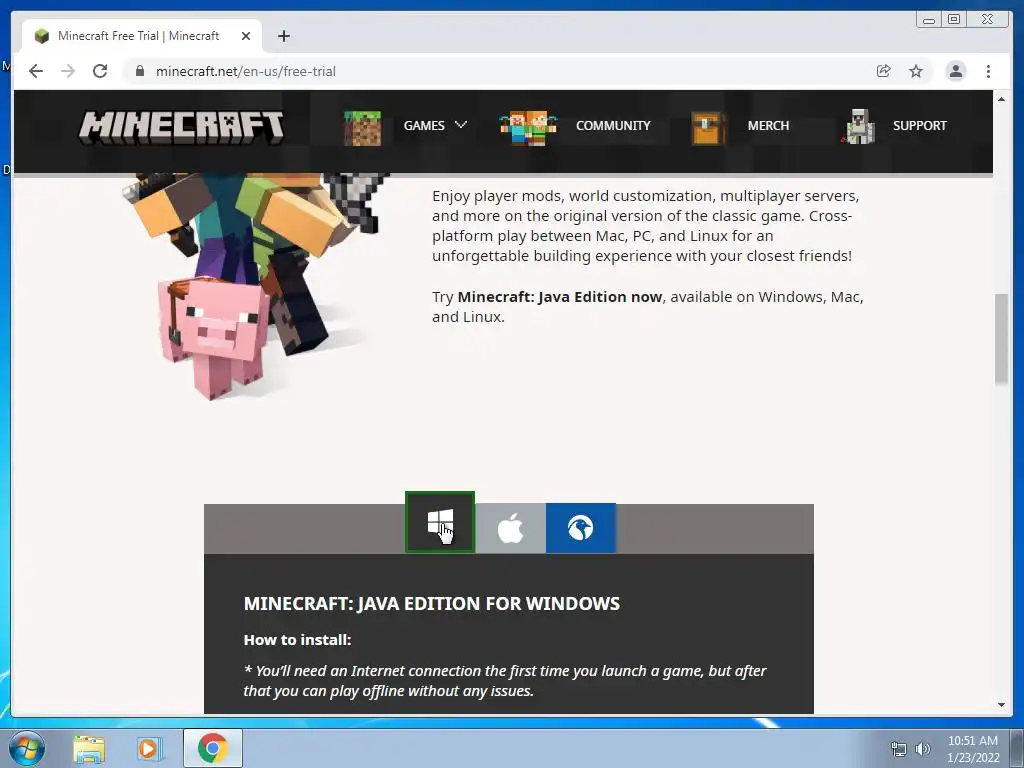Open the volume tray icon

tap(923, 749)
